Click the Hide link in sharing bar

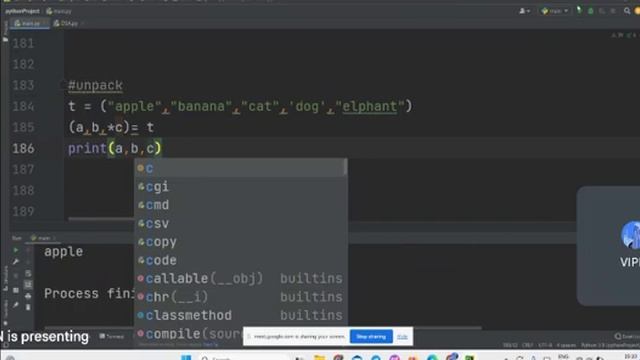[402, 337]
